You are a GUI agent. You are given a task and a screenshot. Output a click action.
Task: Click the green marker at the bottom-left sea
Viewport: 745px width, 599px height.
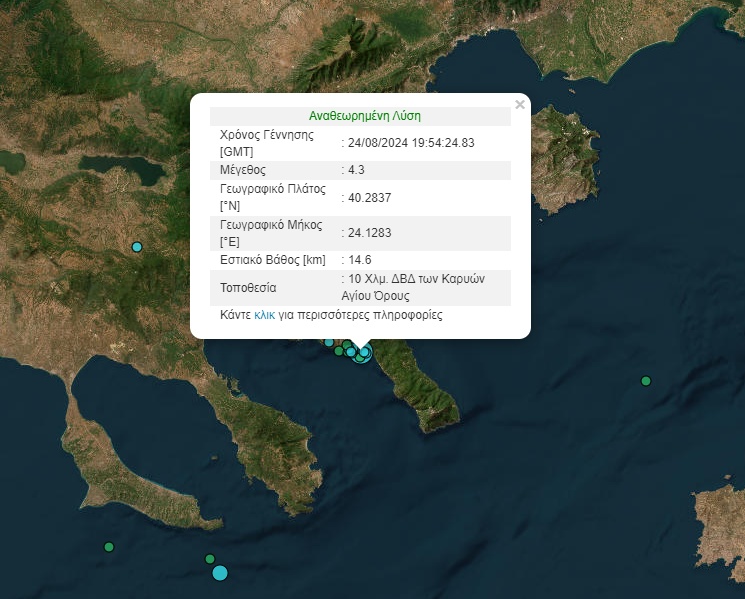109,546
